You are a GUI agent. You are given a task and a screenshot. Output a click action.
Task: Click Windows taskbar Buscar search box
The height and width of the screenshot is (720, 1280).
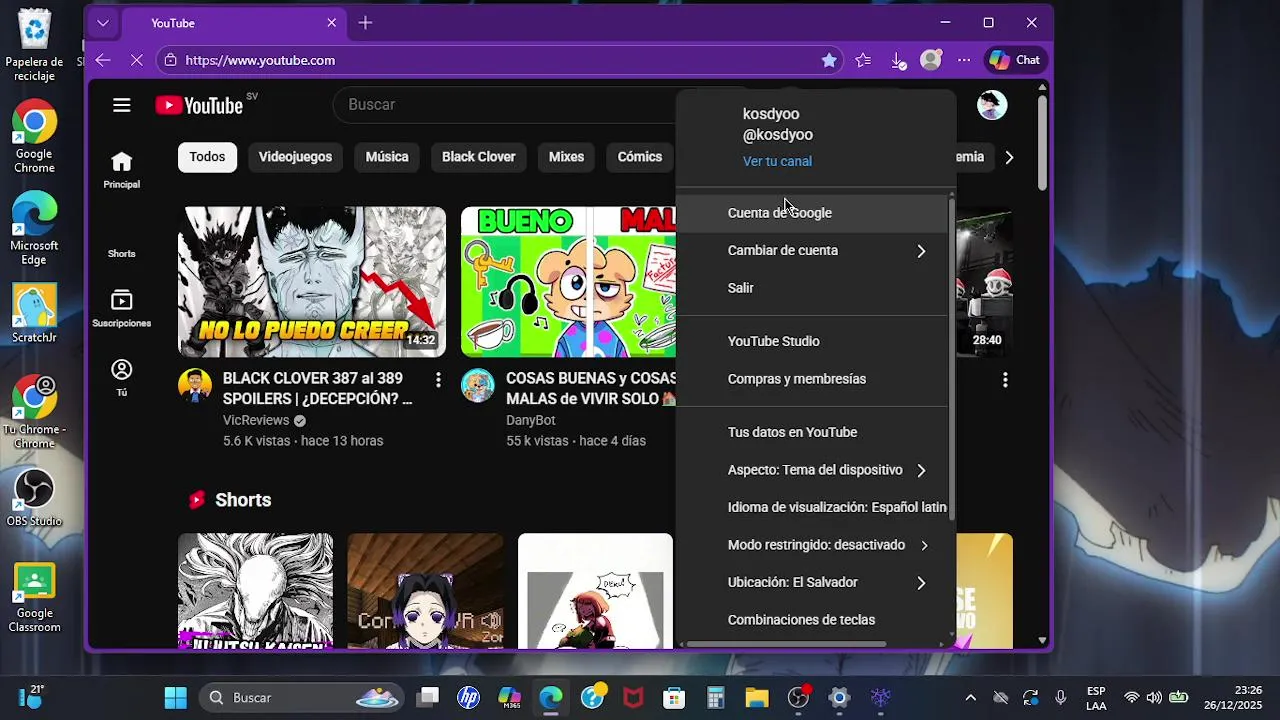pyautogui.click(x=300, y=697)
